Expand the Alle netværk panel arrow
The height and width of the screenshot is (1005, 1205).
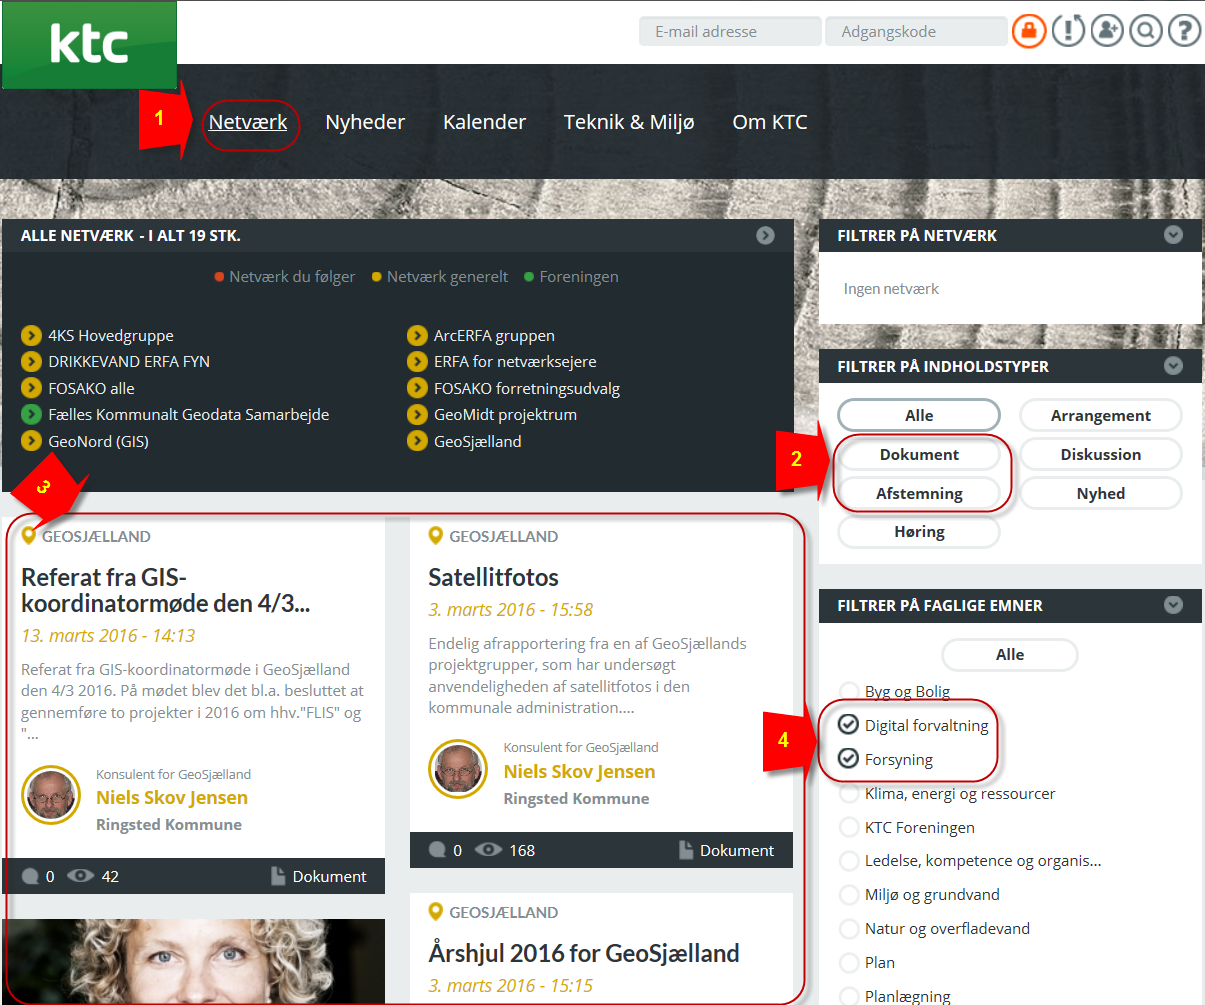(765, 235)
